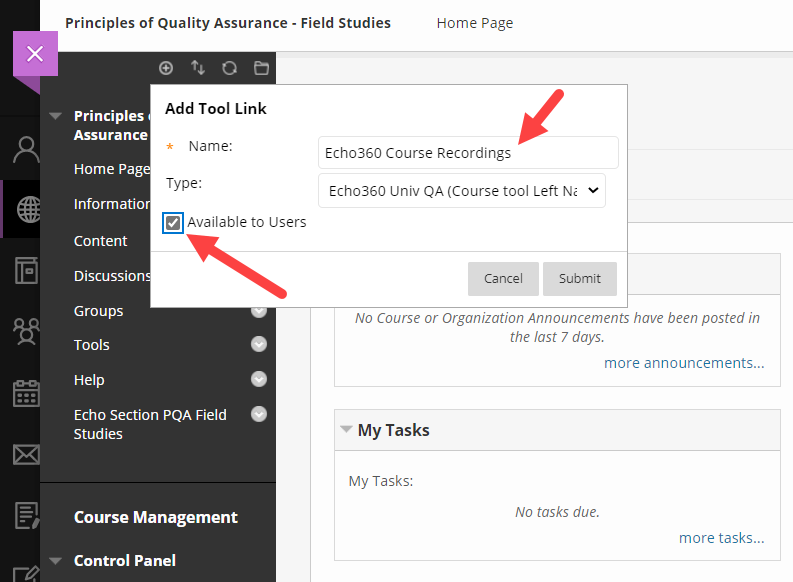Screen dimensions: 793x582
Task: Collapse the Control Panel section triangle
Action: tap(56, 561)
